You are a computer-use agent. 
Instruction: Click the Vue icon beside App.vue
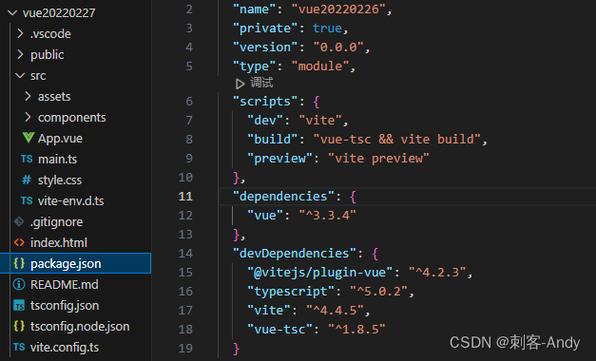(28, 138)
